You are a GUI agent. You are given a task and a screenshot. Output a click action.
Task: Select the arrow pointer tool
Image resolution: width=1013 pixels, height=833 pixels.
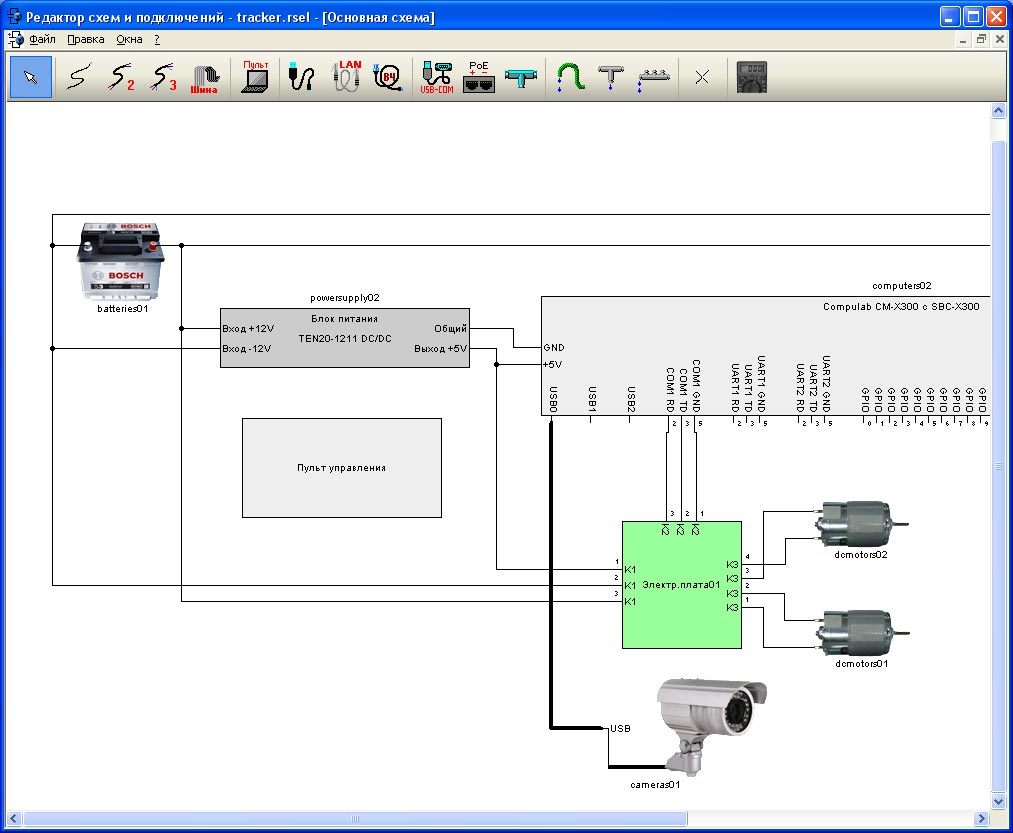coord(30,77)
